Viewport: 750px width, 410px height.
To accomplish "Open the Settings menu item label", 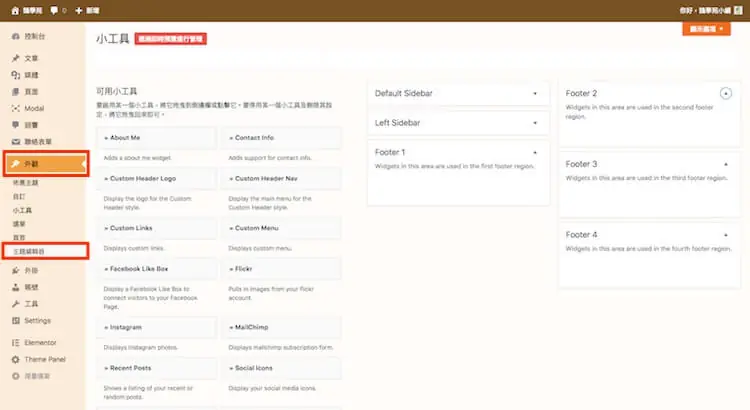I will coord(37,321).
